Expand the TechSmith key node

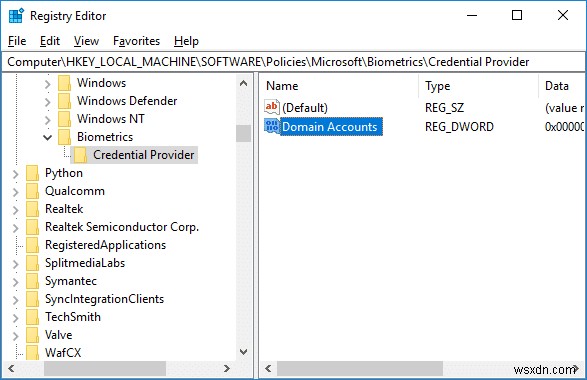coord(16,318)
